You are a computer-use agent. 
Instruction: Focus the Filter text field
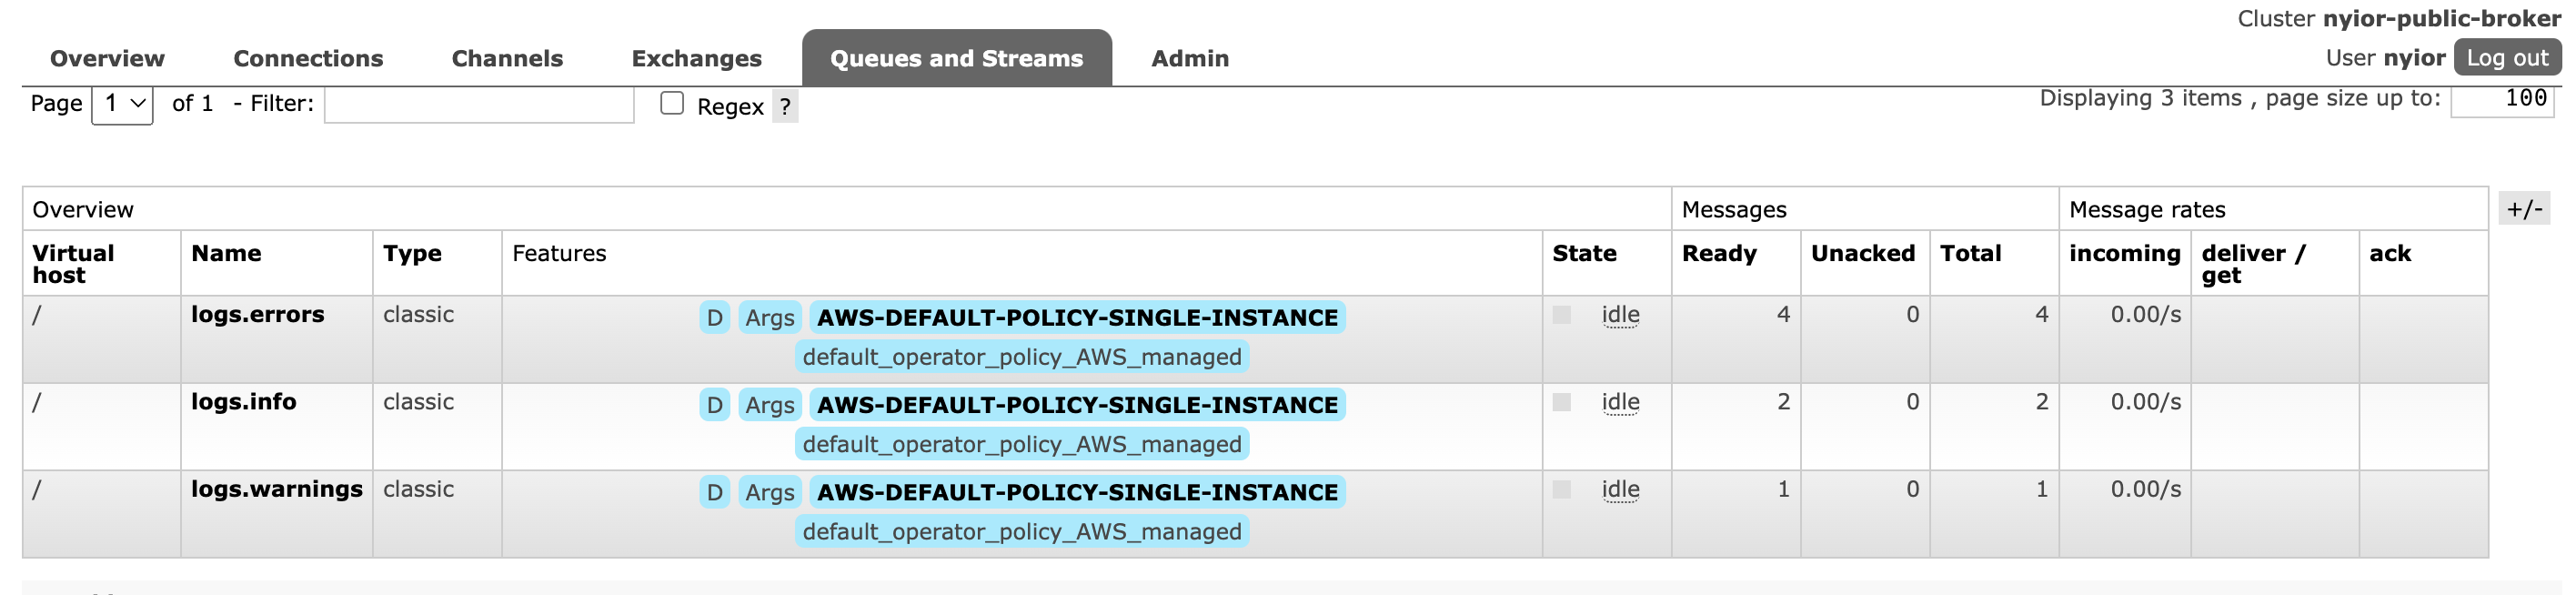(479, 104)
